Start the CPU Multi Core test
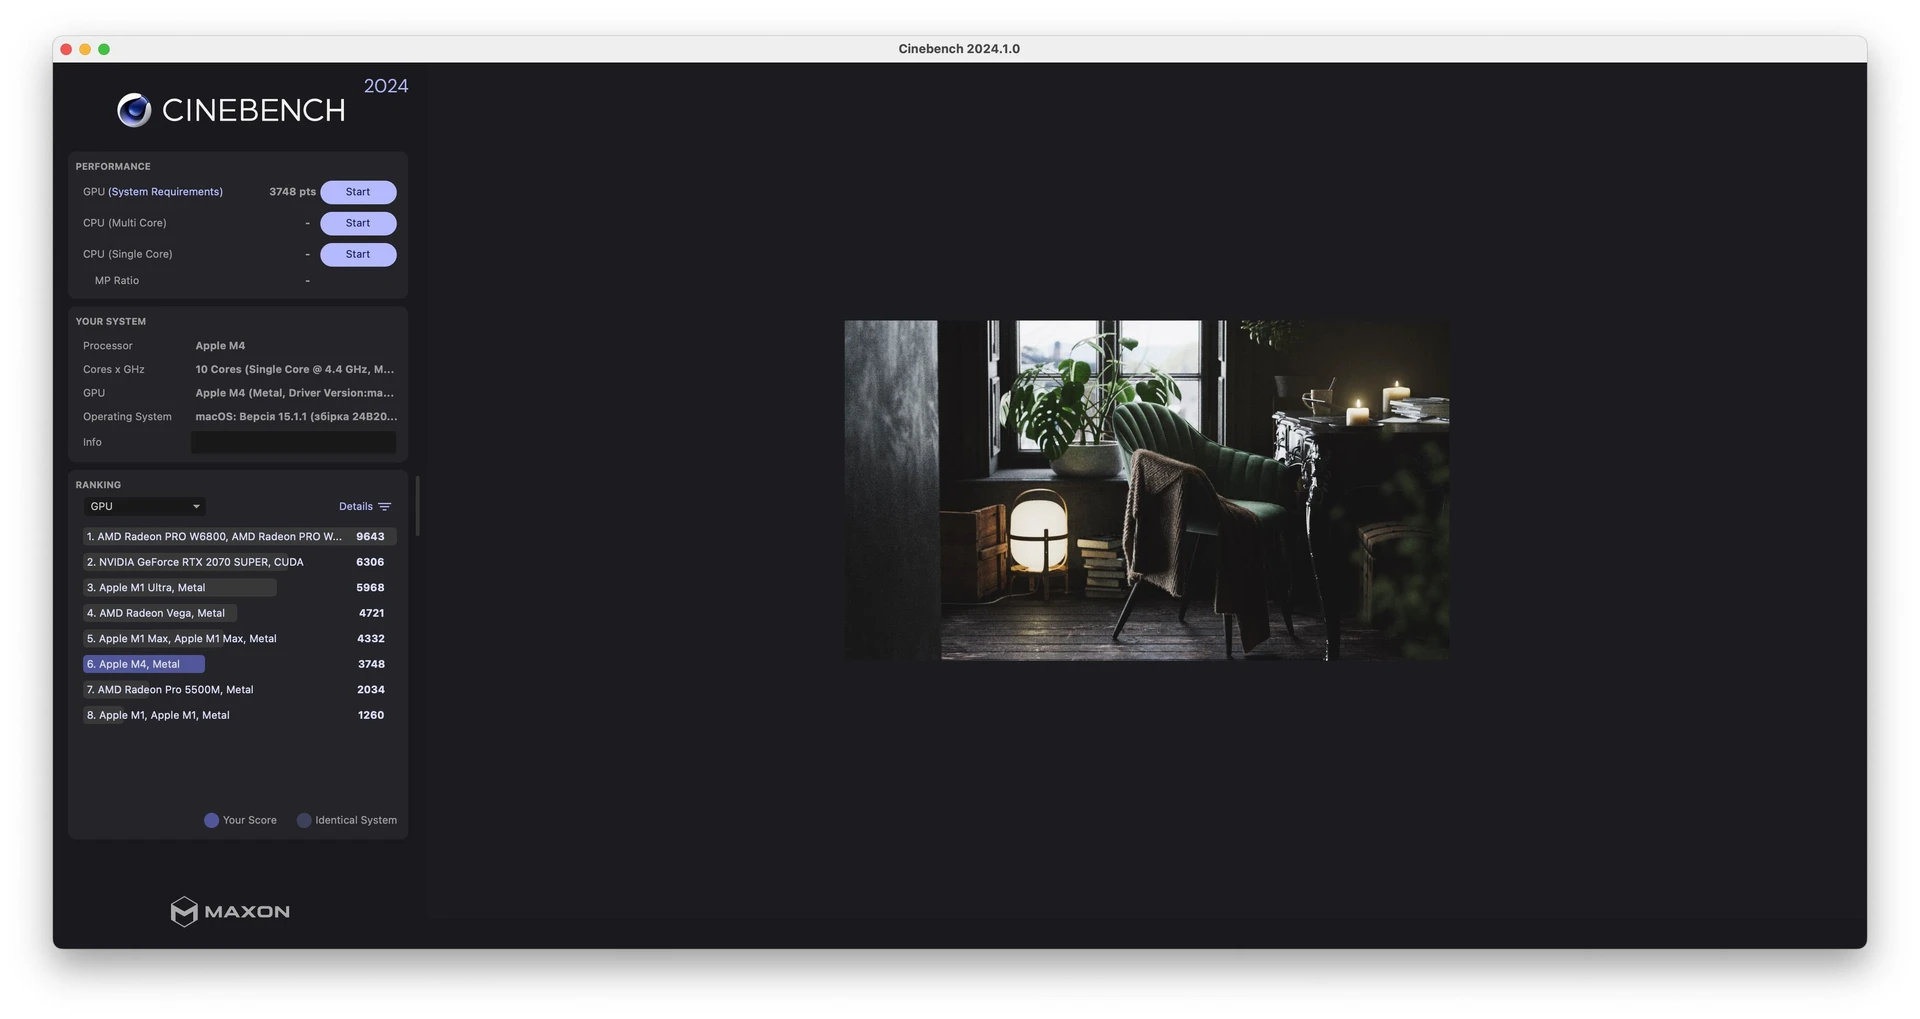 point(358,223)
